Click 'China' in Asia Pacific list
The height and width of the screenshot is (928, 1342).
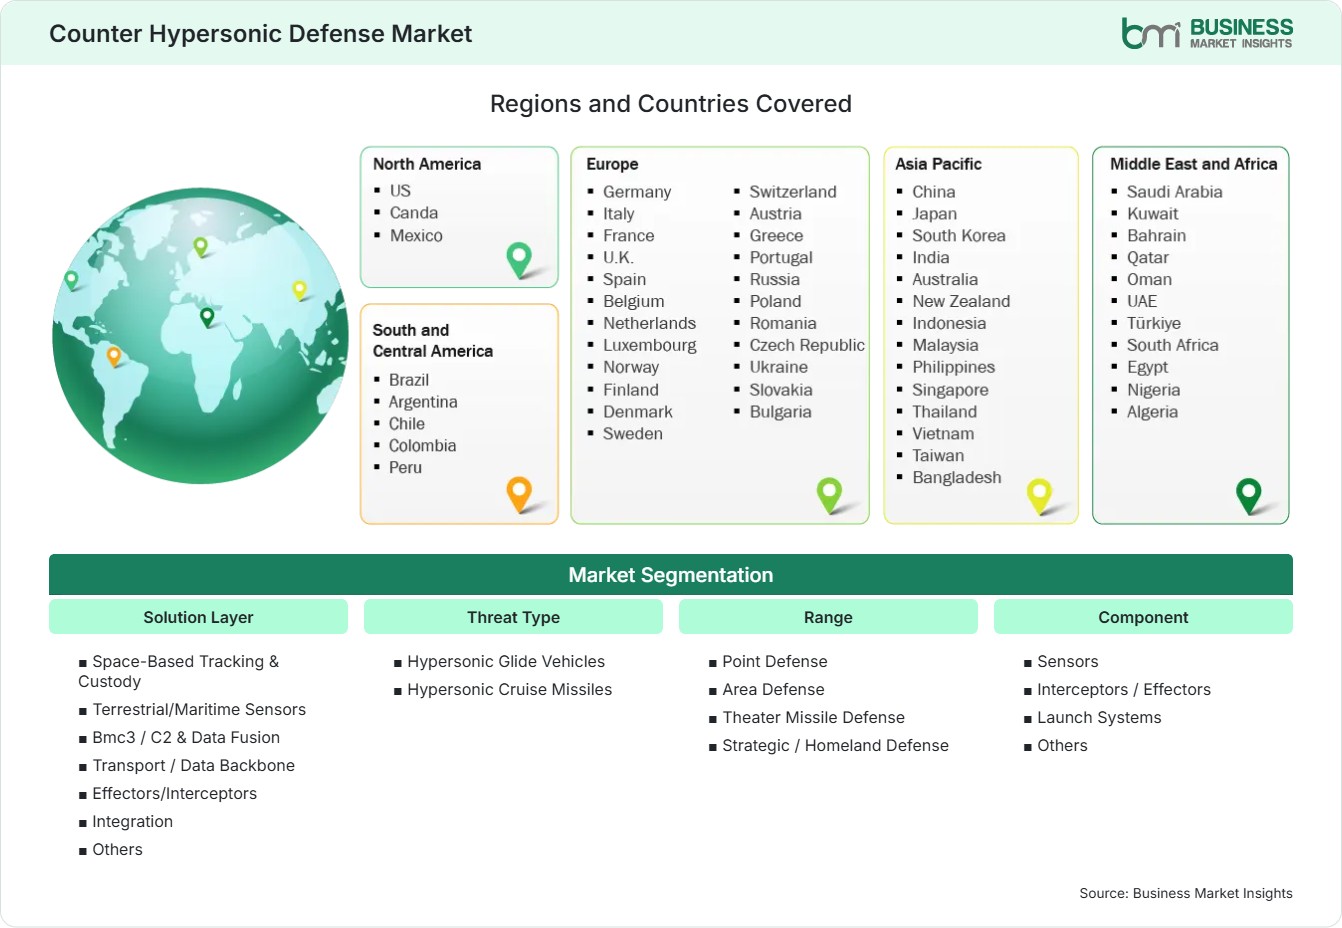click(934, 192)
